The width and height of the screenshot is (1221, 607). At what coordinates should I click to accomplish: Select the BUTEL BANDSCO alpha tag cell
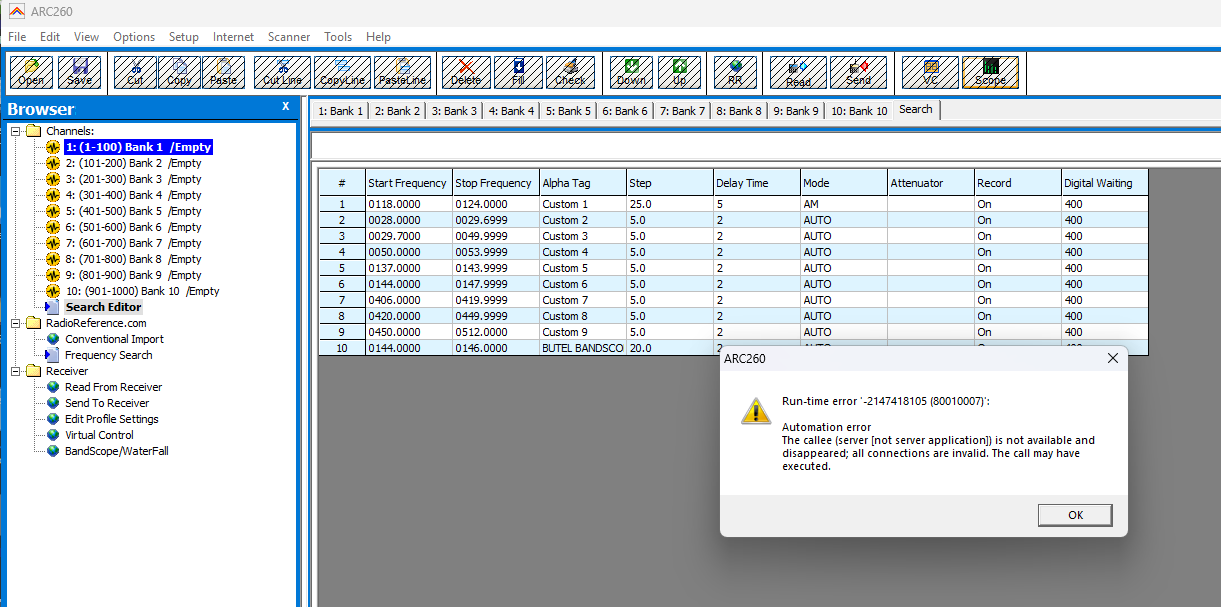click(x=582, y=348)
